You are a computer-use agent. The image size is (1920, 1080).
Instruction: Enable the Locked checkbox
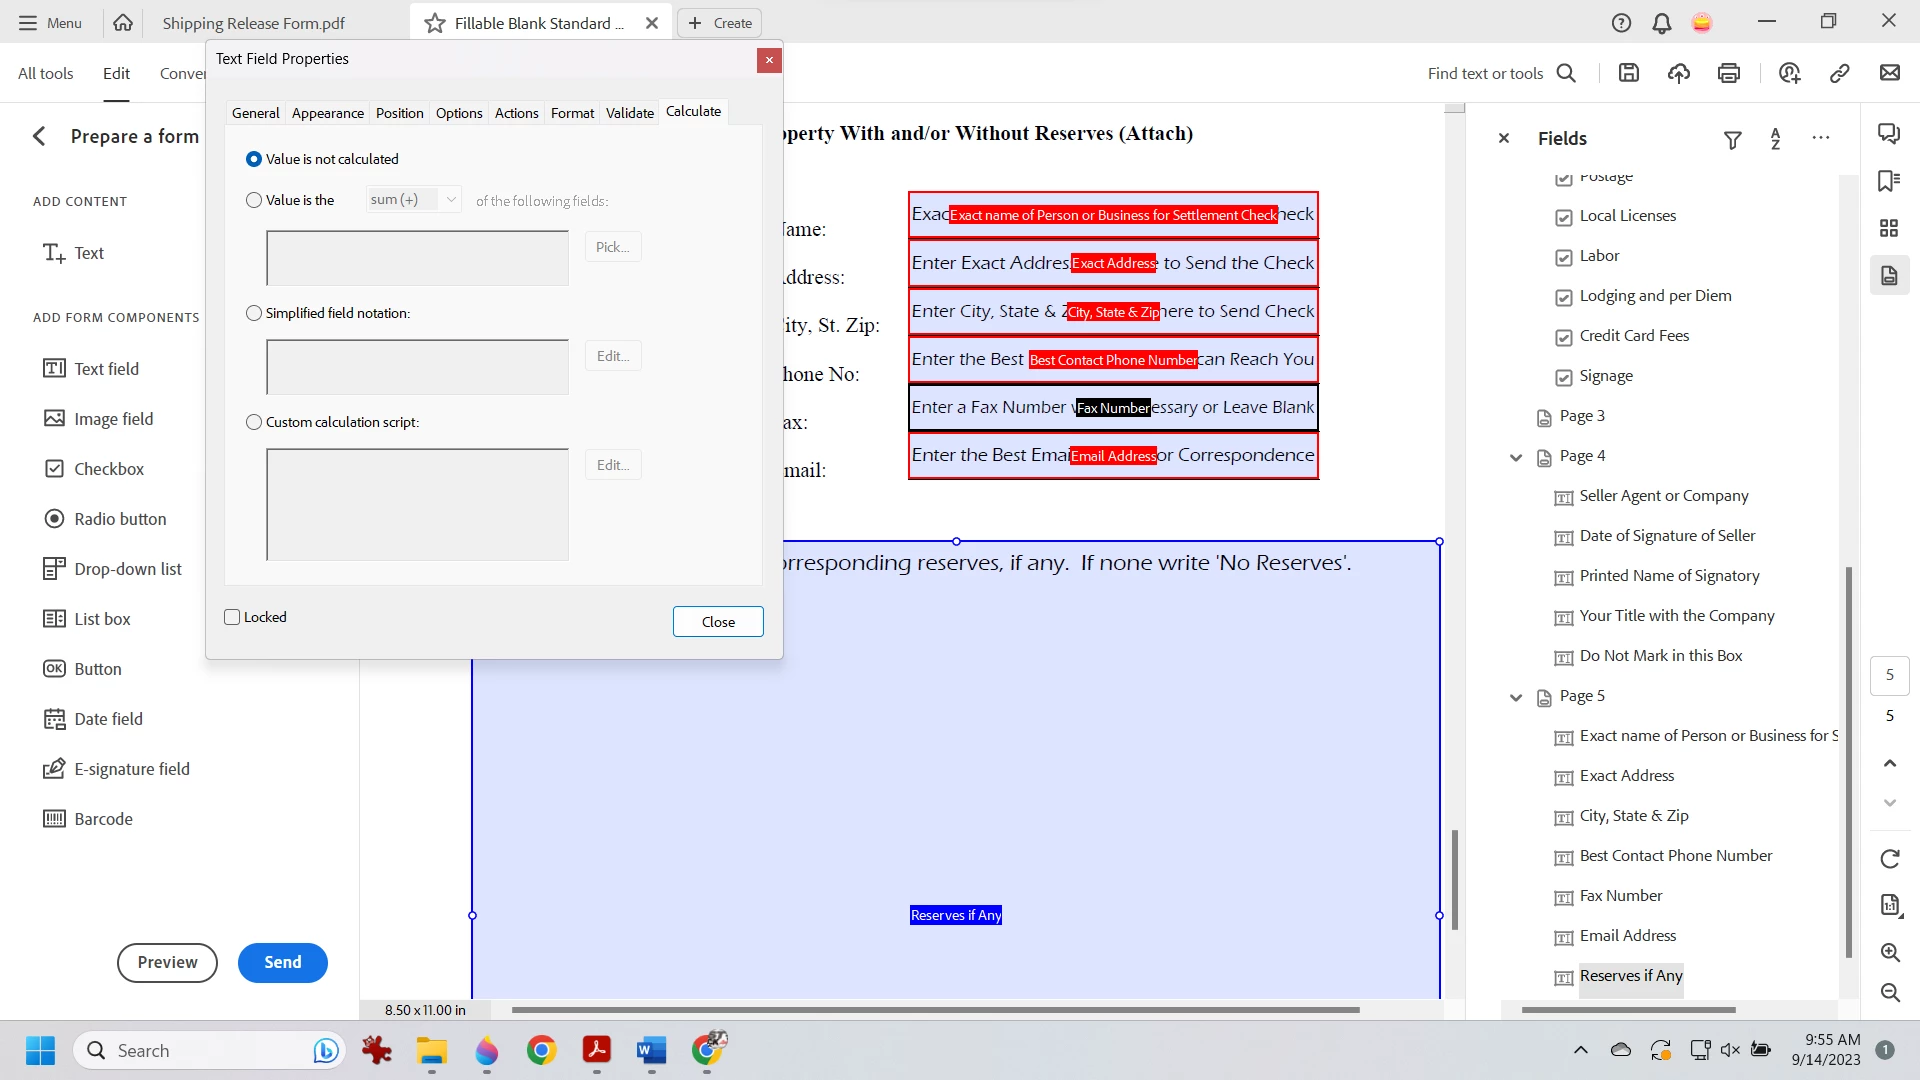point(233,617)
